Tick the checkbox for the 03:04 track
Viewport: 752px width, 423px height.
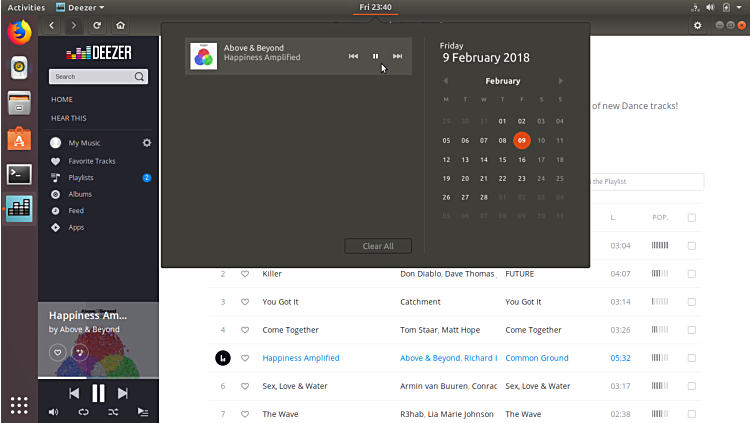pos(691,245)
